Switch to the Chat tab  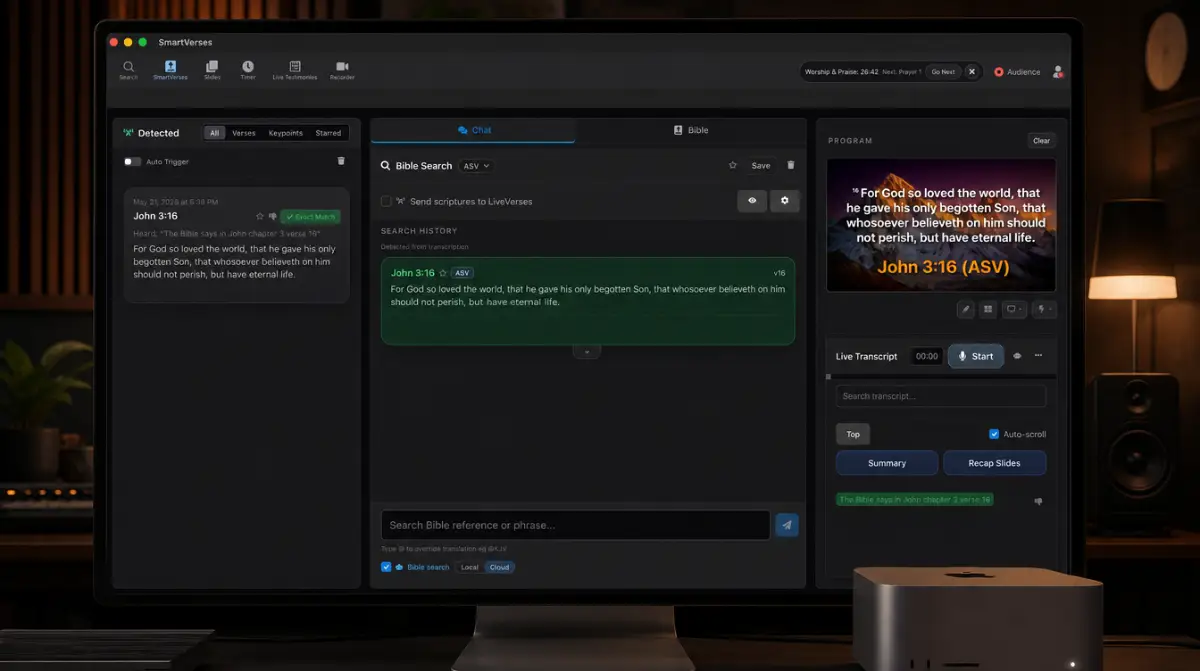(x=474, y=130)
